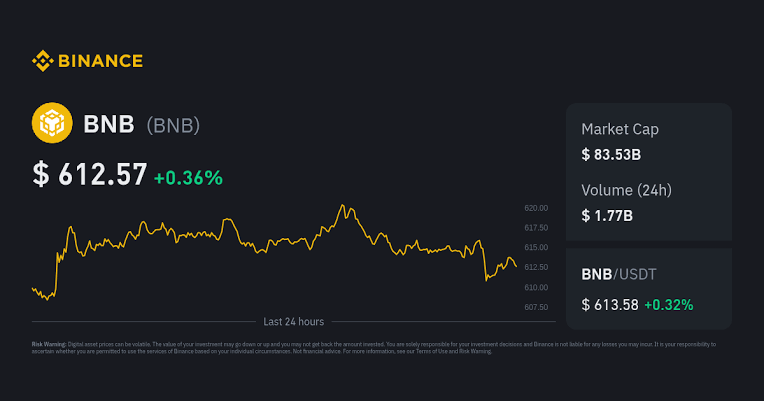The height and width of the screenshot is (401, 764).
Task: Select the BNB coin name heading
Action: tap(109, 124)
